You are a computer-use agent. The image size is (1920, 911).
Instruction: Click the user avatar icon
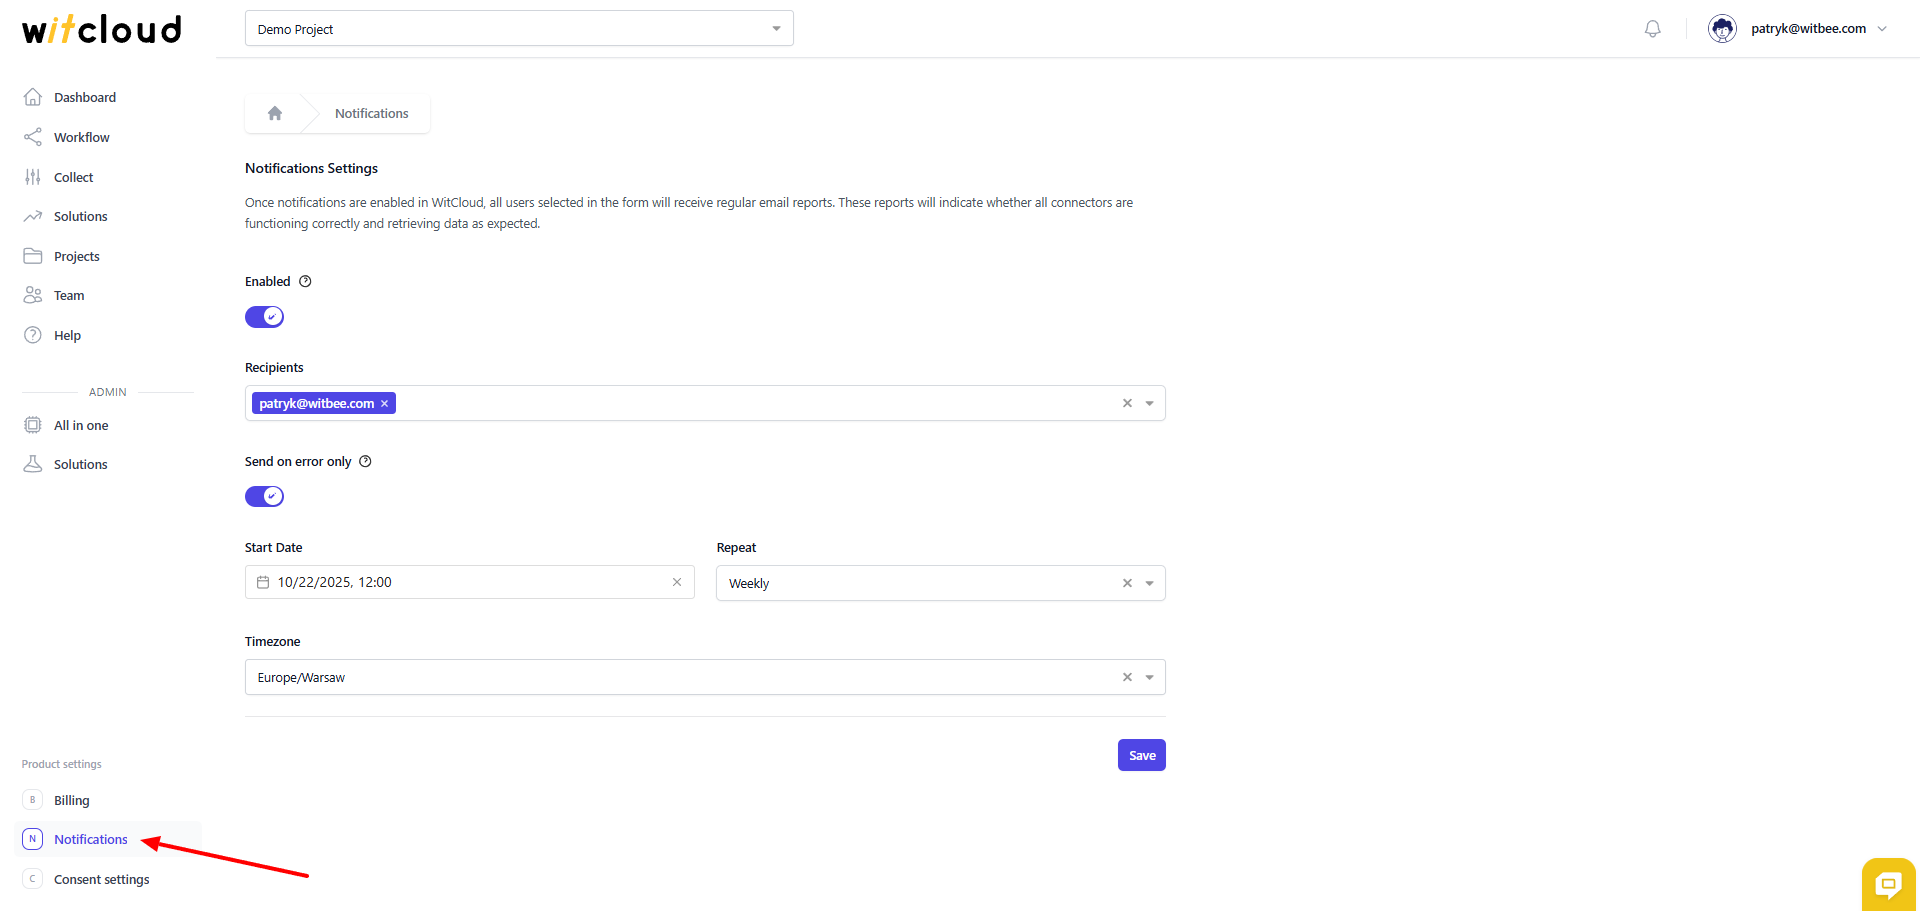tap(1722, 29)
